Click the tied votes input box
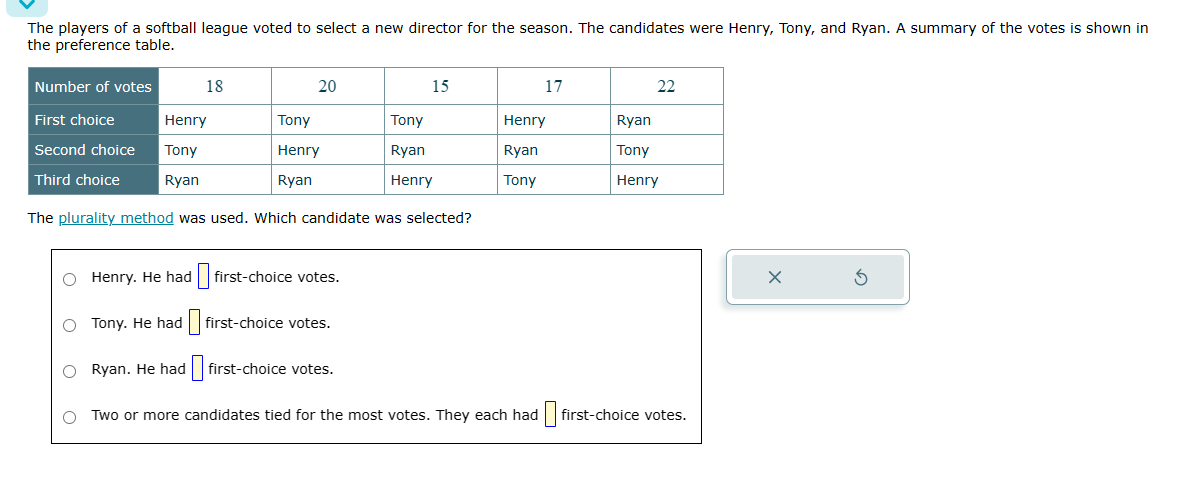Image resolution: width=1179 pixels, height=480 pixels. (550, 414)
